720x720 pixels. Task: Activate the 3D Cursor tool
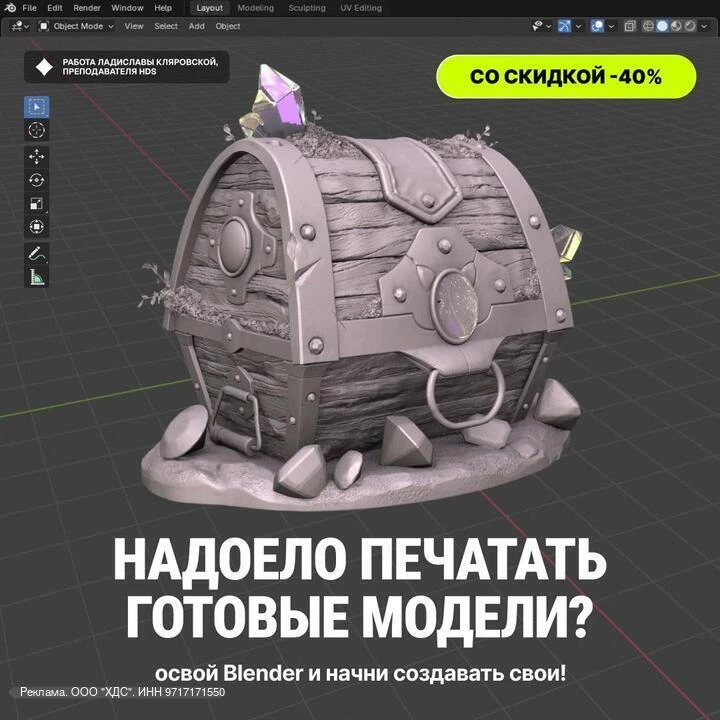point(36,130)
